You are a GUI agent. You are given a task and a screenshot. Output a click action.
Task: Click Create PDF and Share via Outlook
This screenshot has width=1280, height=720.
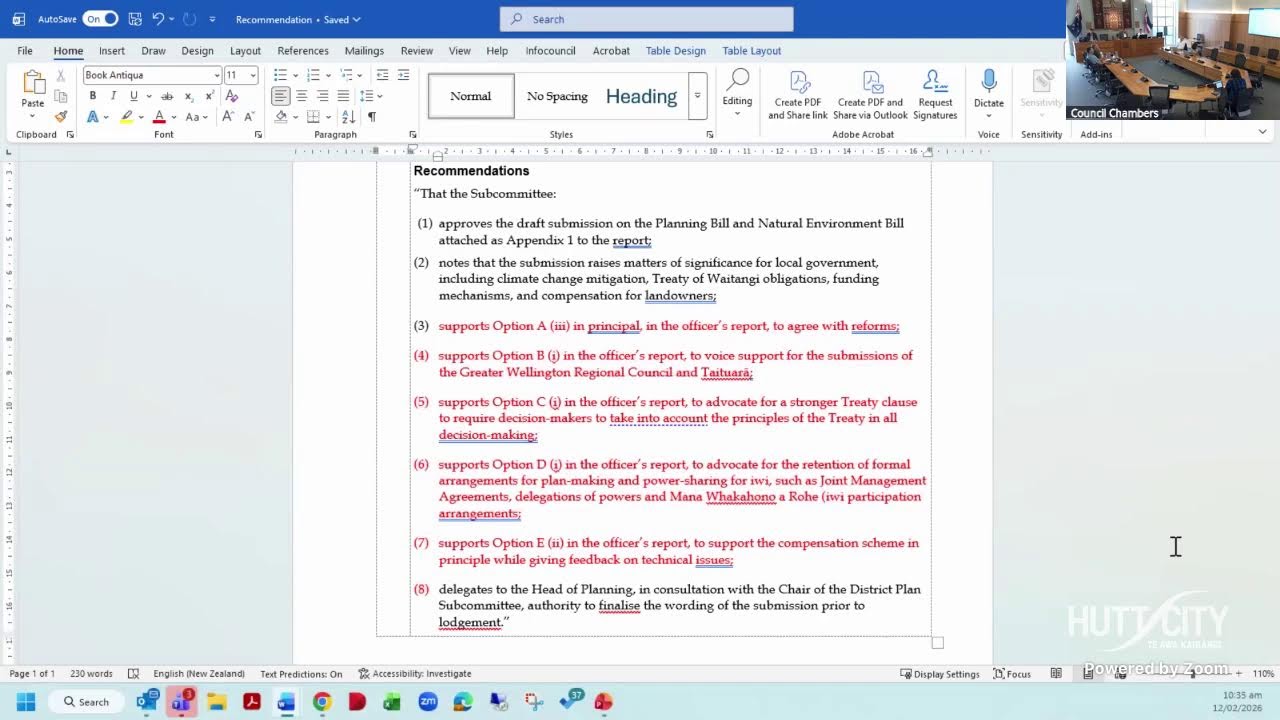[870, 95]
